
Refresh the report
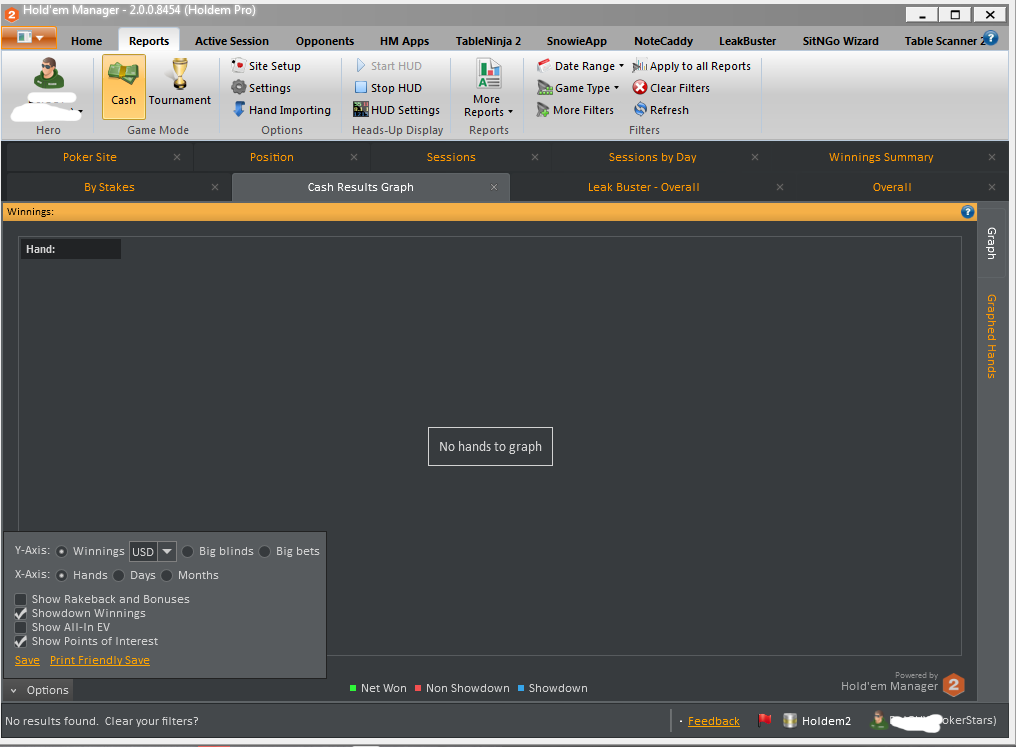point(662,109)
